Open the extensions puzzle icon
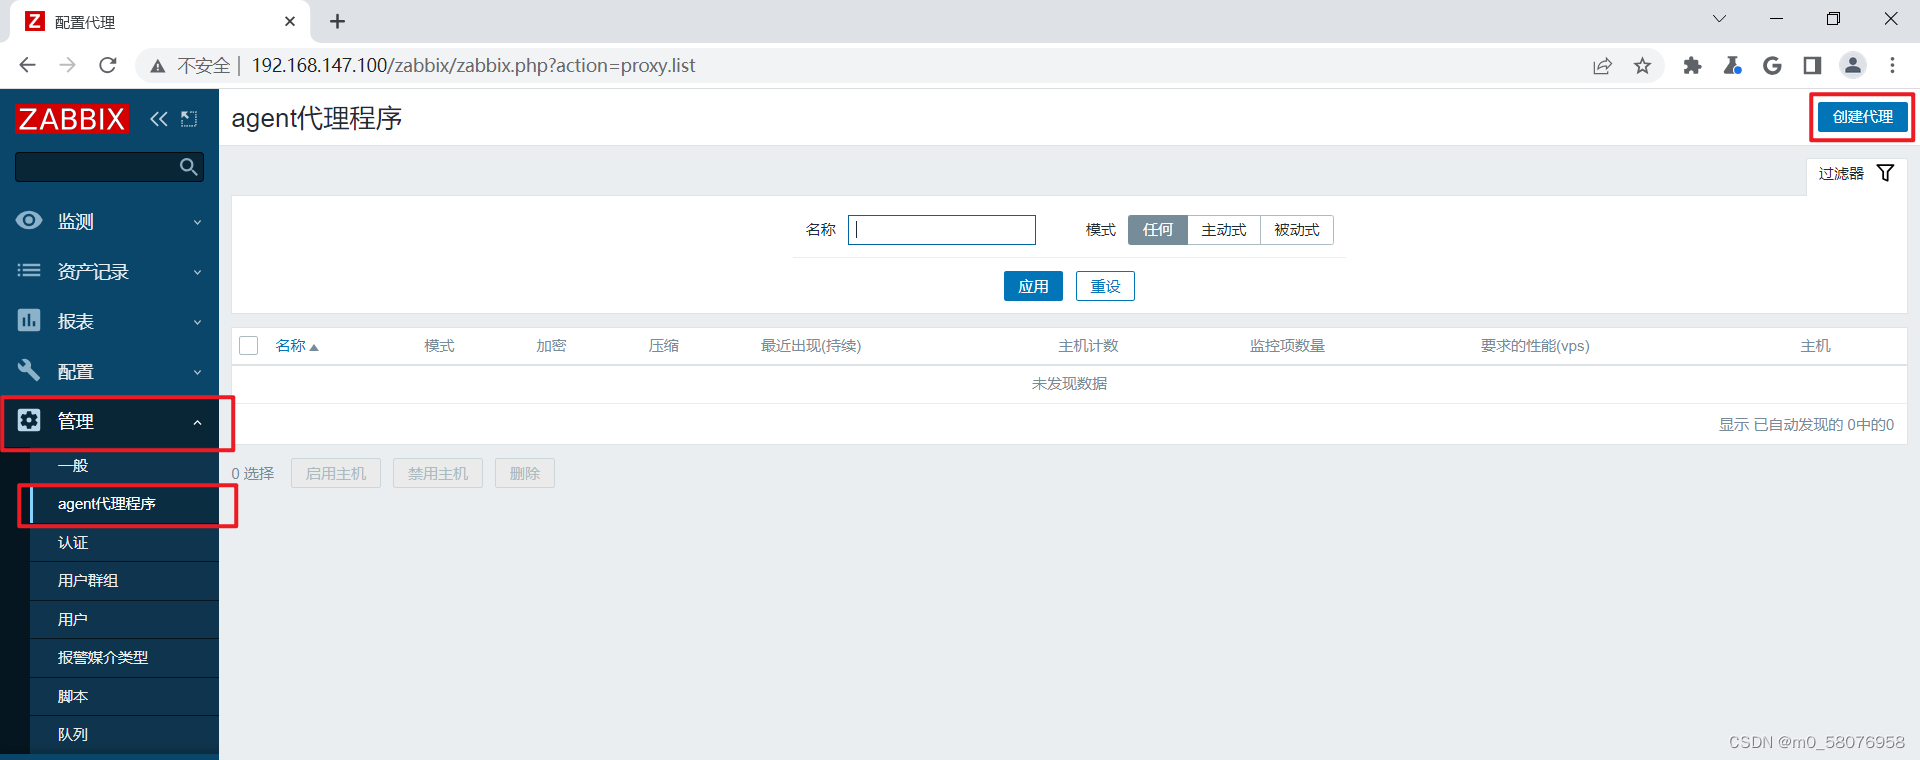 pos(1692,65)
